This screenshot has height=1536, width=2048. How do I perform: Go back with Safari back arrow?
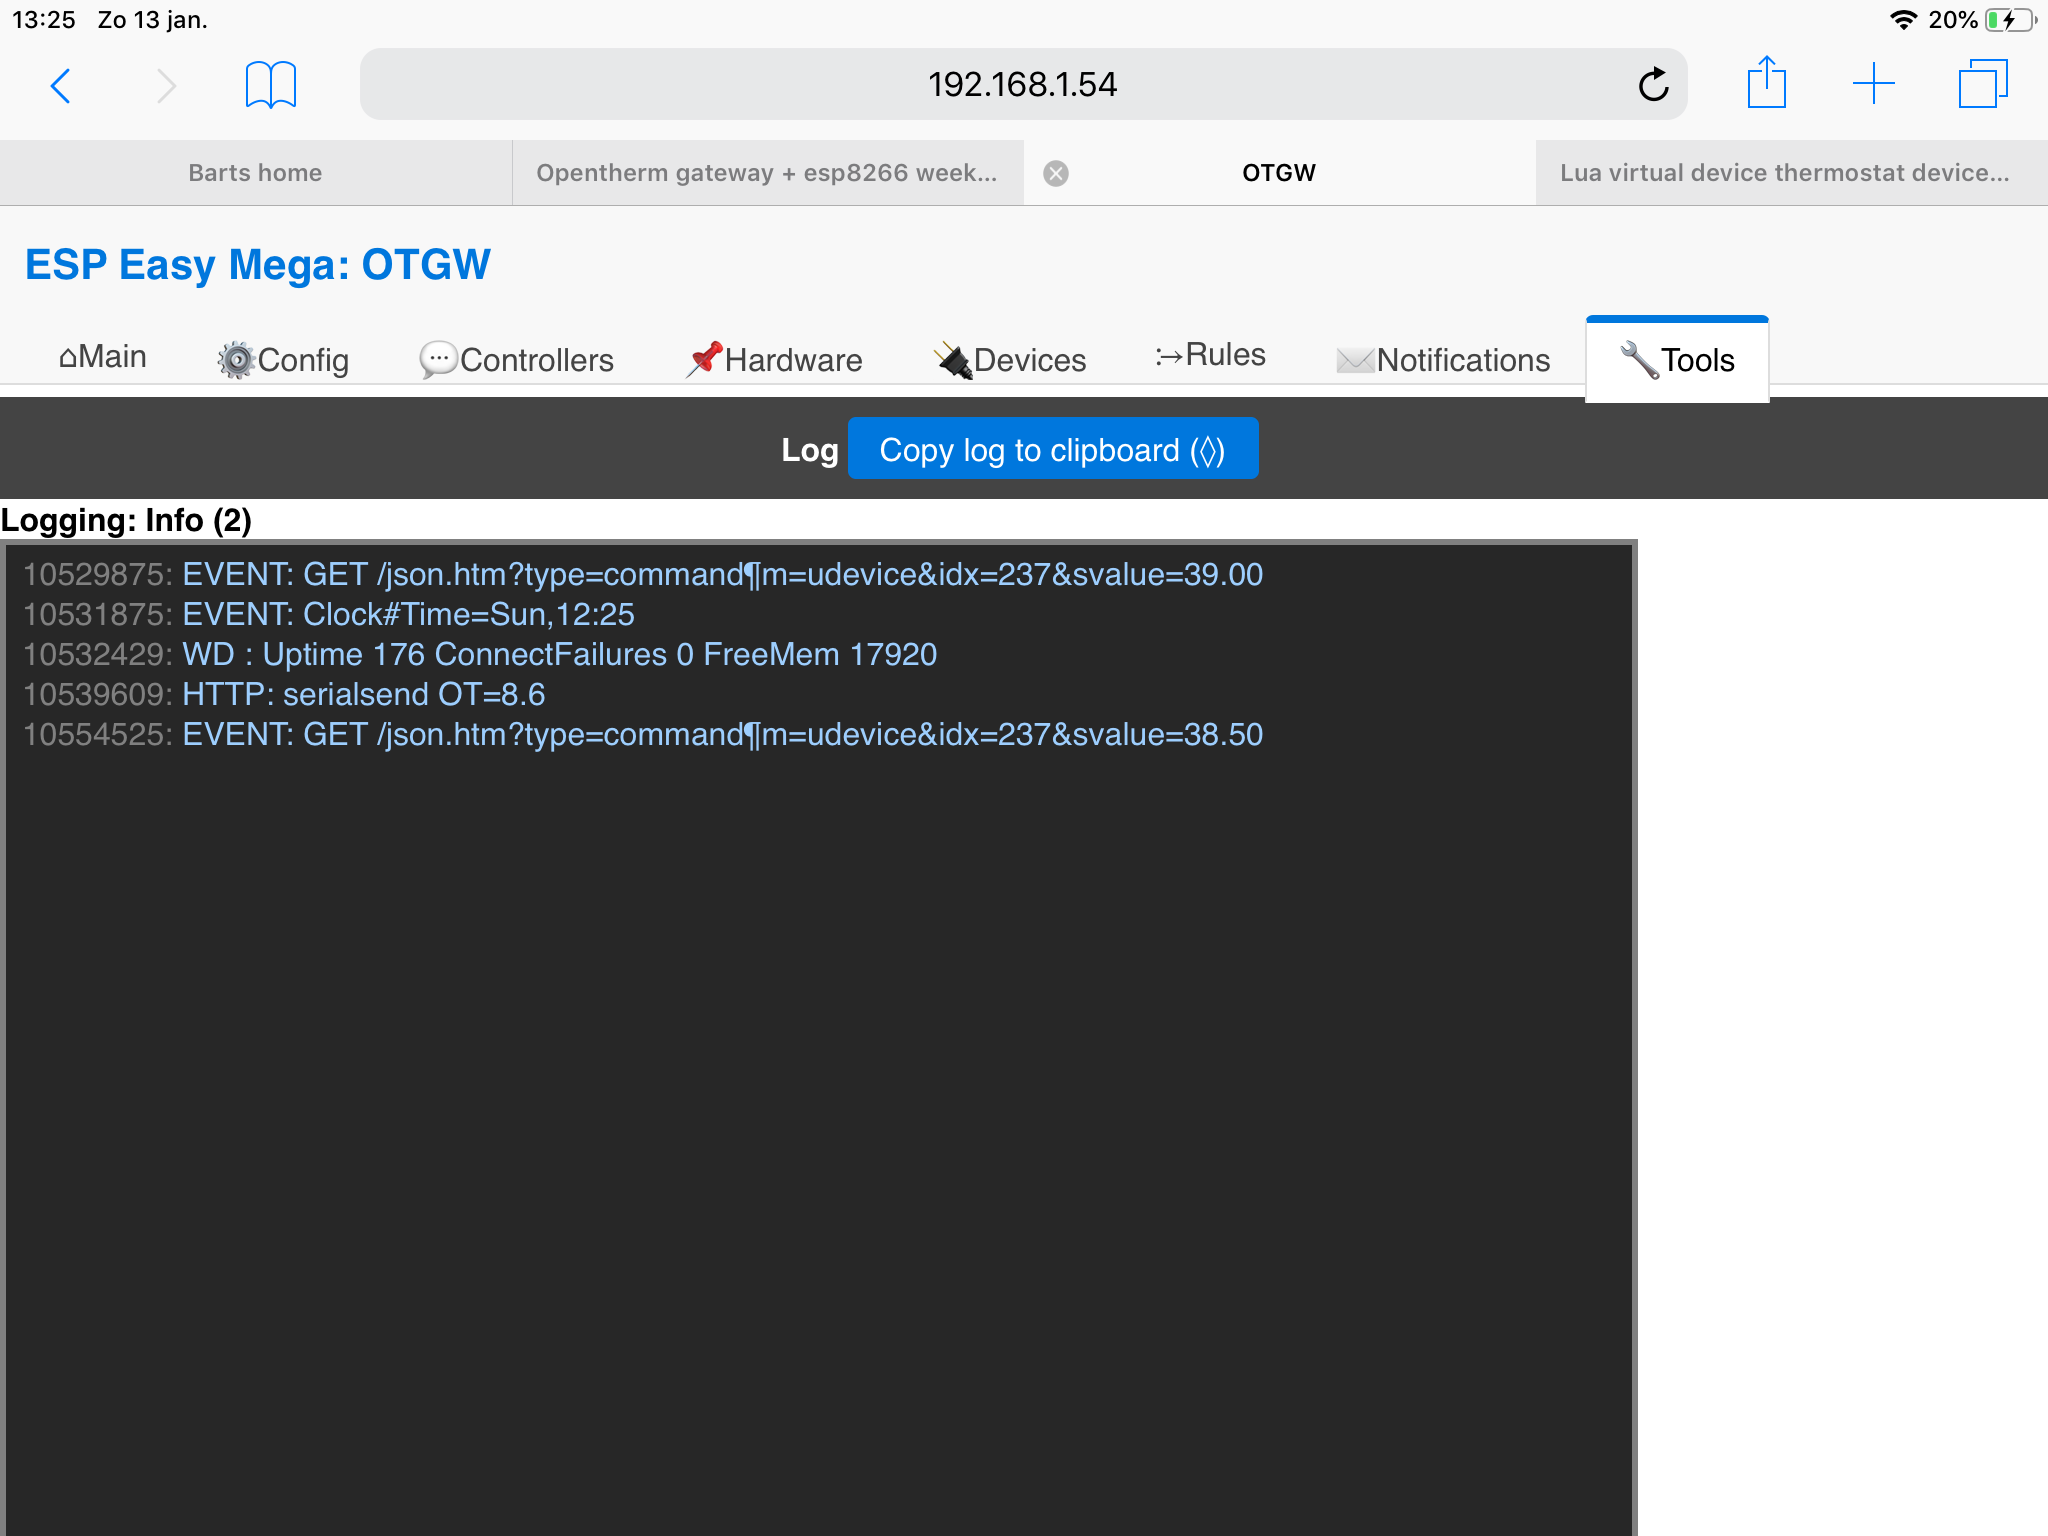(x=60, y=85)
